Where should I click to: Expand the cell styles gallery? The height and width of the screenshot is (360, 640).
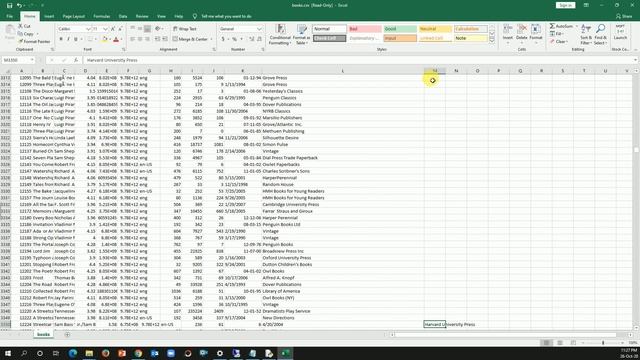point(492,40)
